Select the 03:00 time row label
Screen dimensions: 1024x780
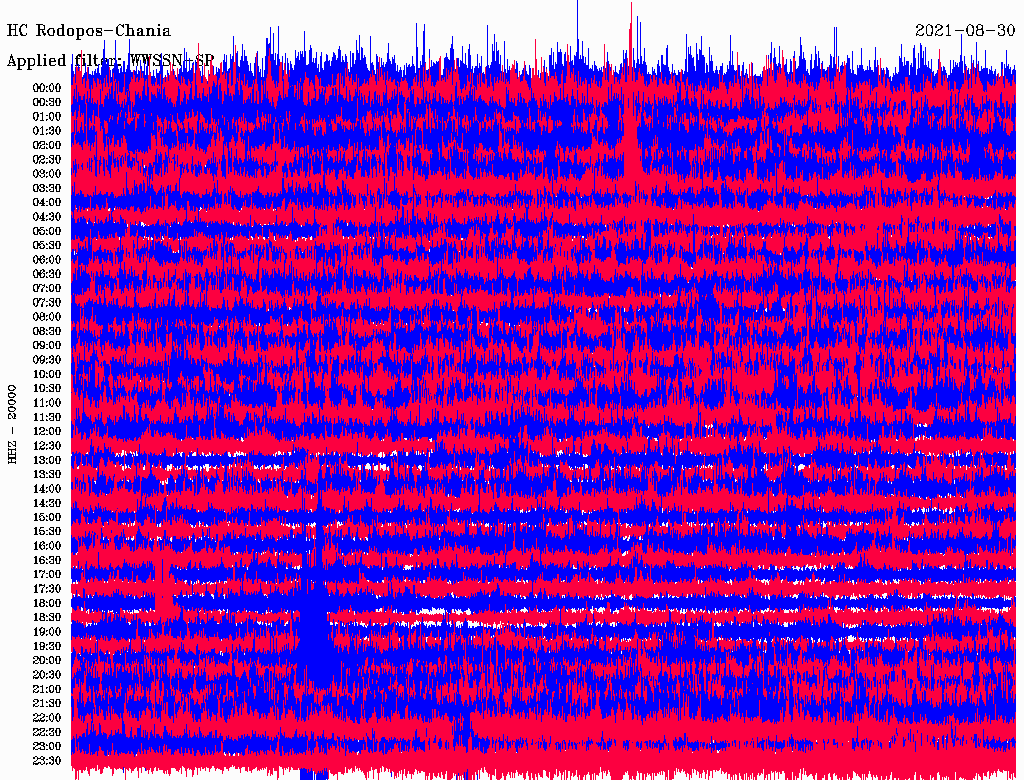click(x=47, y=174)
